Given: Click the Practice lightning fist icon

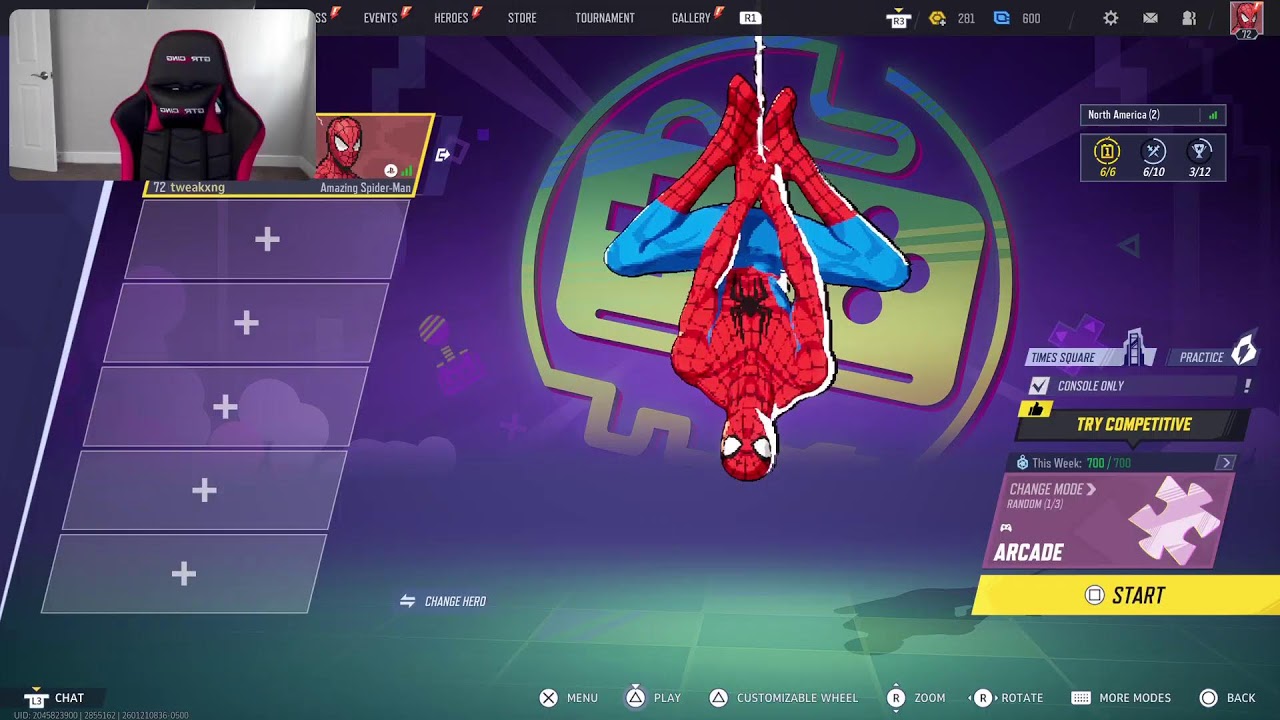Looking at the screenshot, I should 1244,349.
